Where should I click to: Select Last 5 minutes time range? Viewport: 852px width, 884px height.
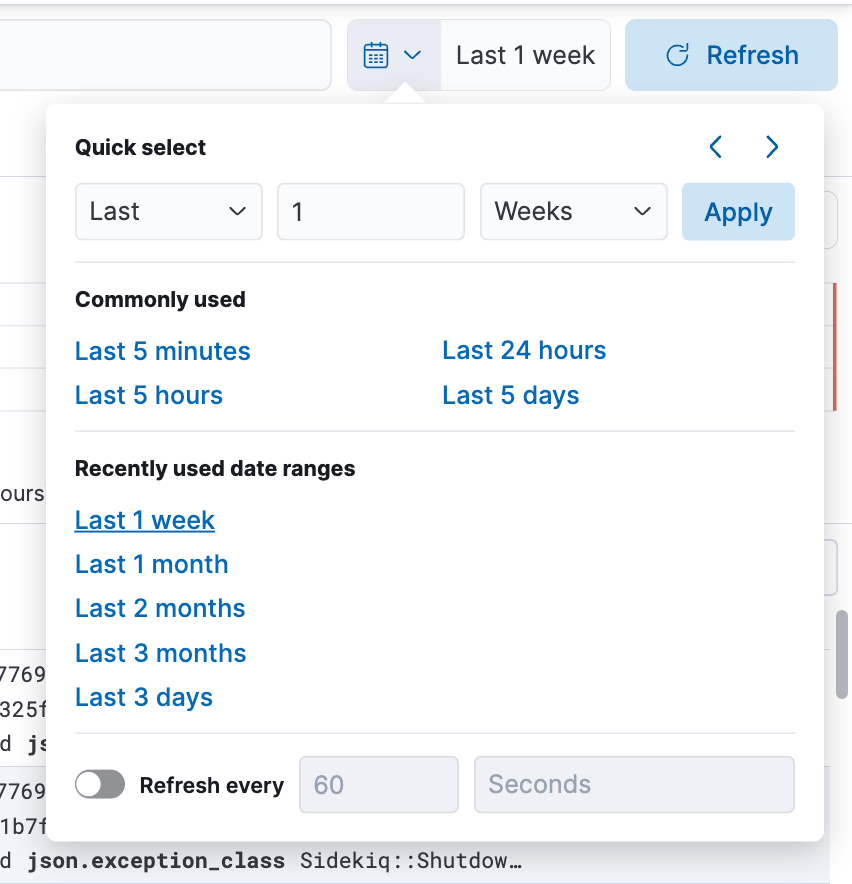point(162,351)
